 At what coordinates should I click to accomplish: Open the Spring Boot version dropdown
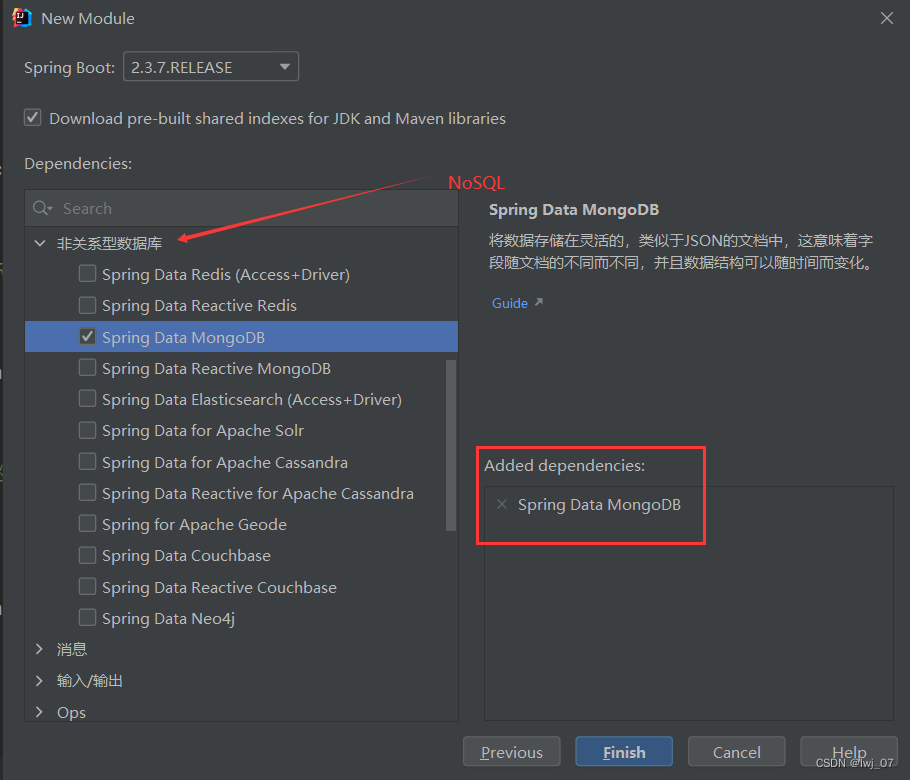(x=211, y=66)
